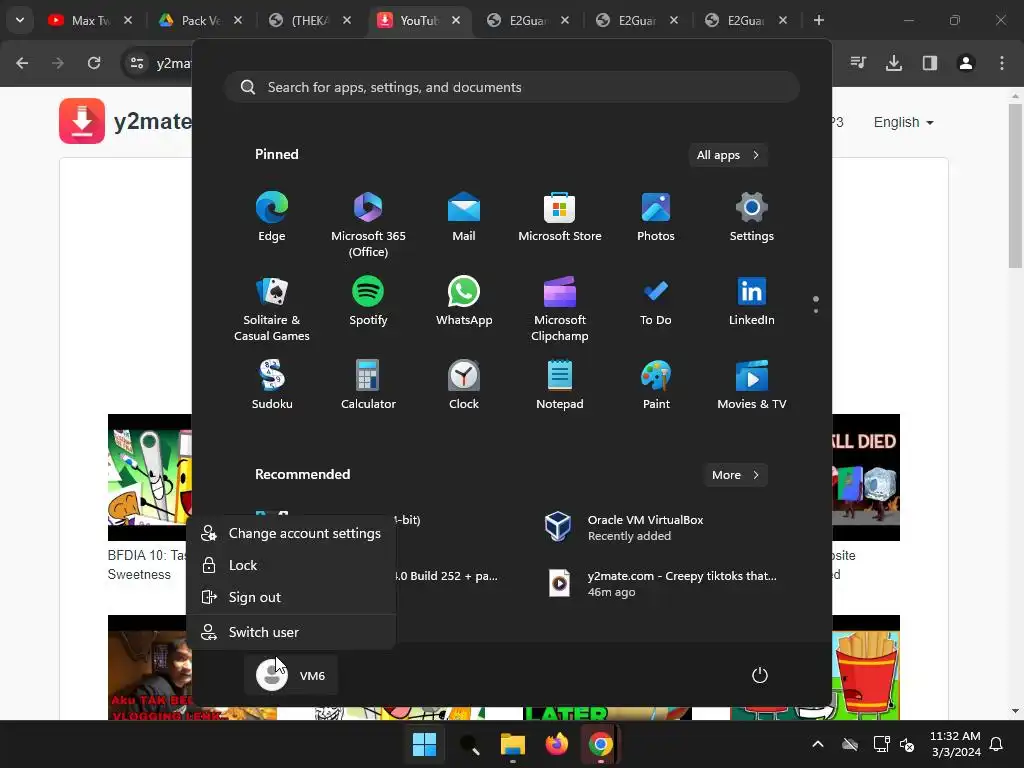Toggle Chrome side panel icon

coord(930,63)
